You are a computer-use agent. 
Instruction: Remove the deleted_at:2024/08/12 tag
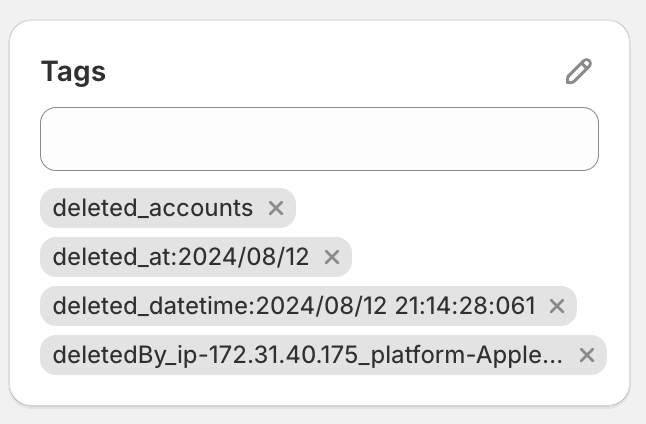[332, 257]
